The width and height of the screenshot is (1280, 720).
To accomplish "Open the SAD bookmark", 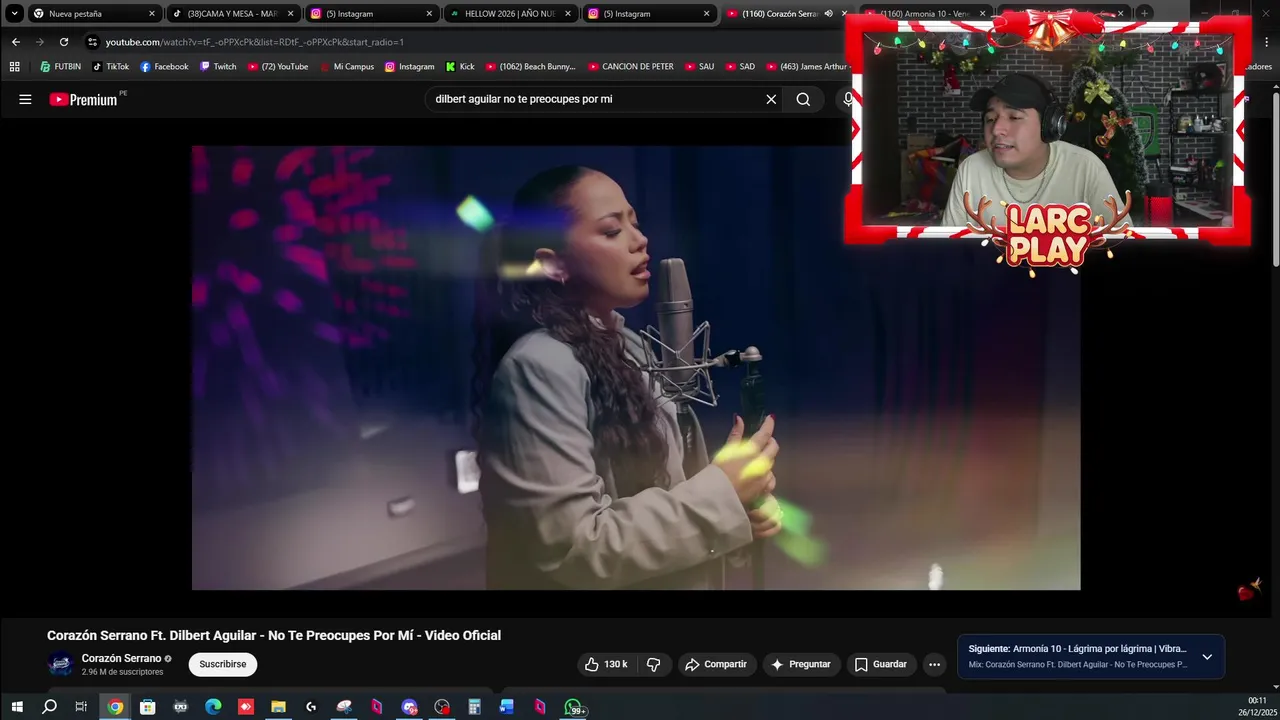I will [739, 66].
